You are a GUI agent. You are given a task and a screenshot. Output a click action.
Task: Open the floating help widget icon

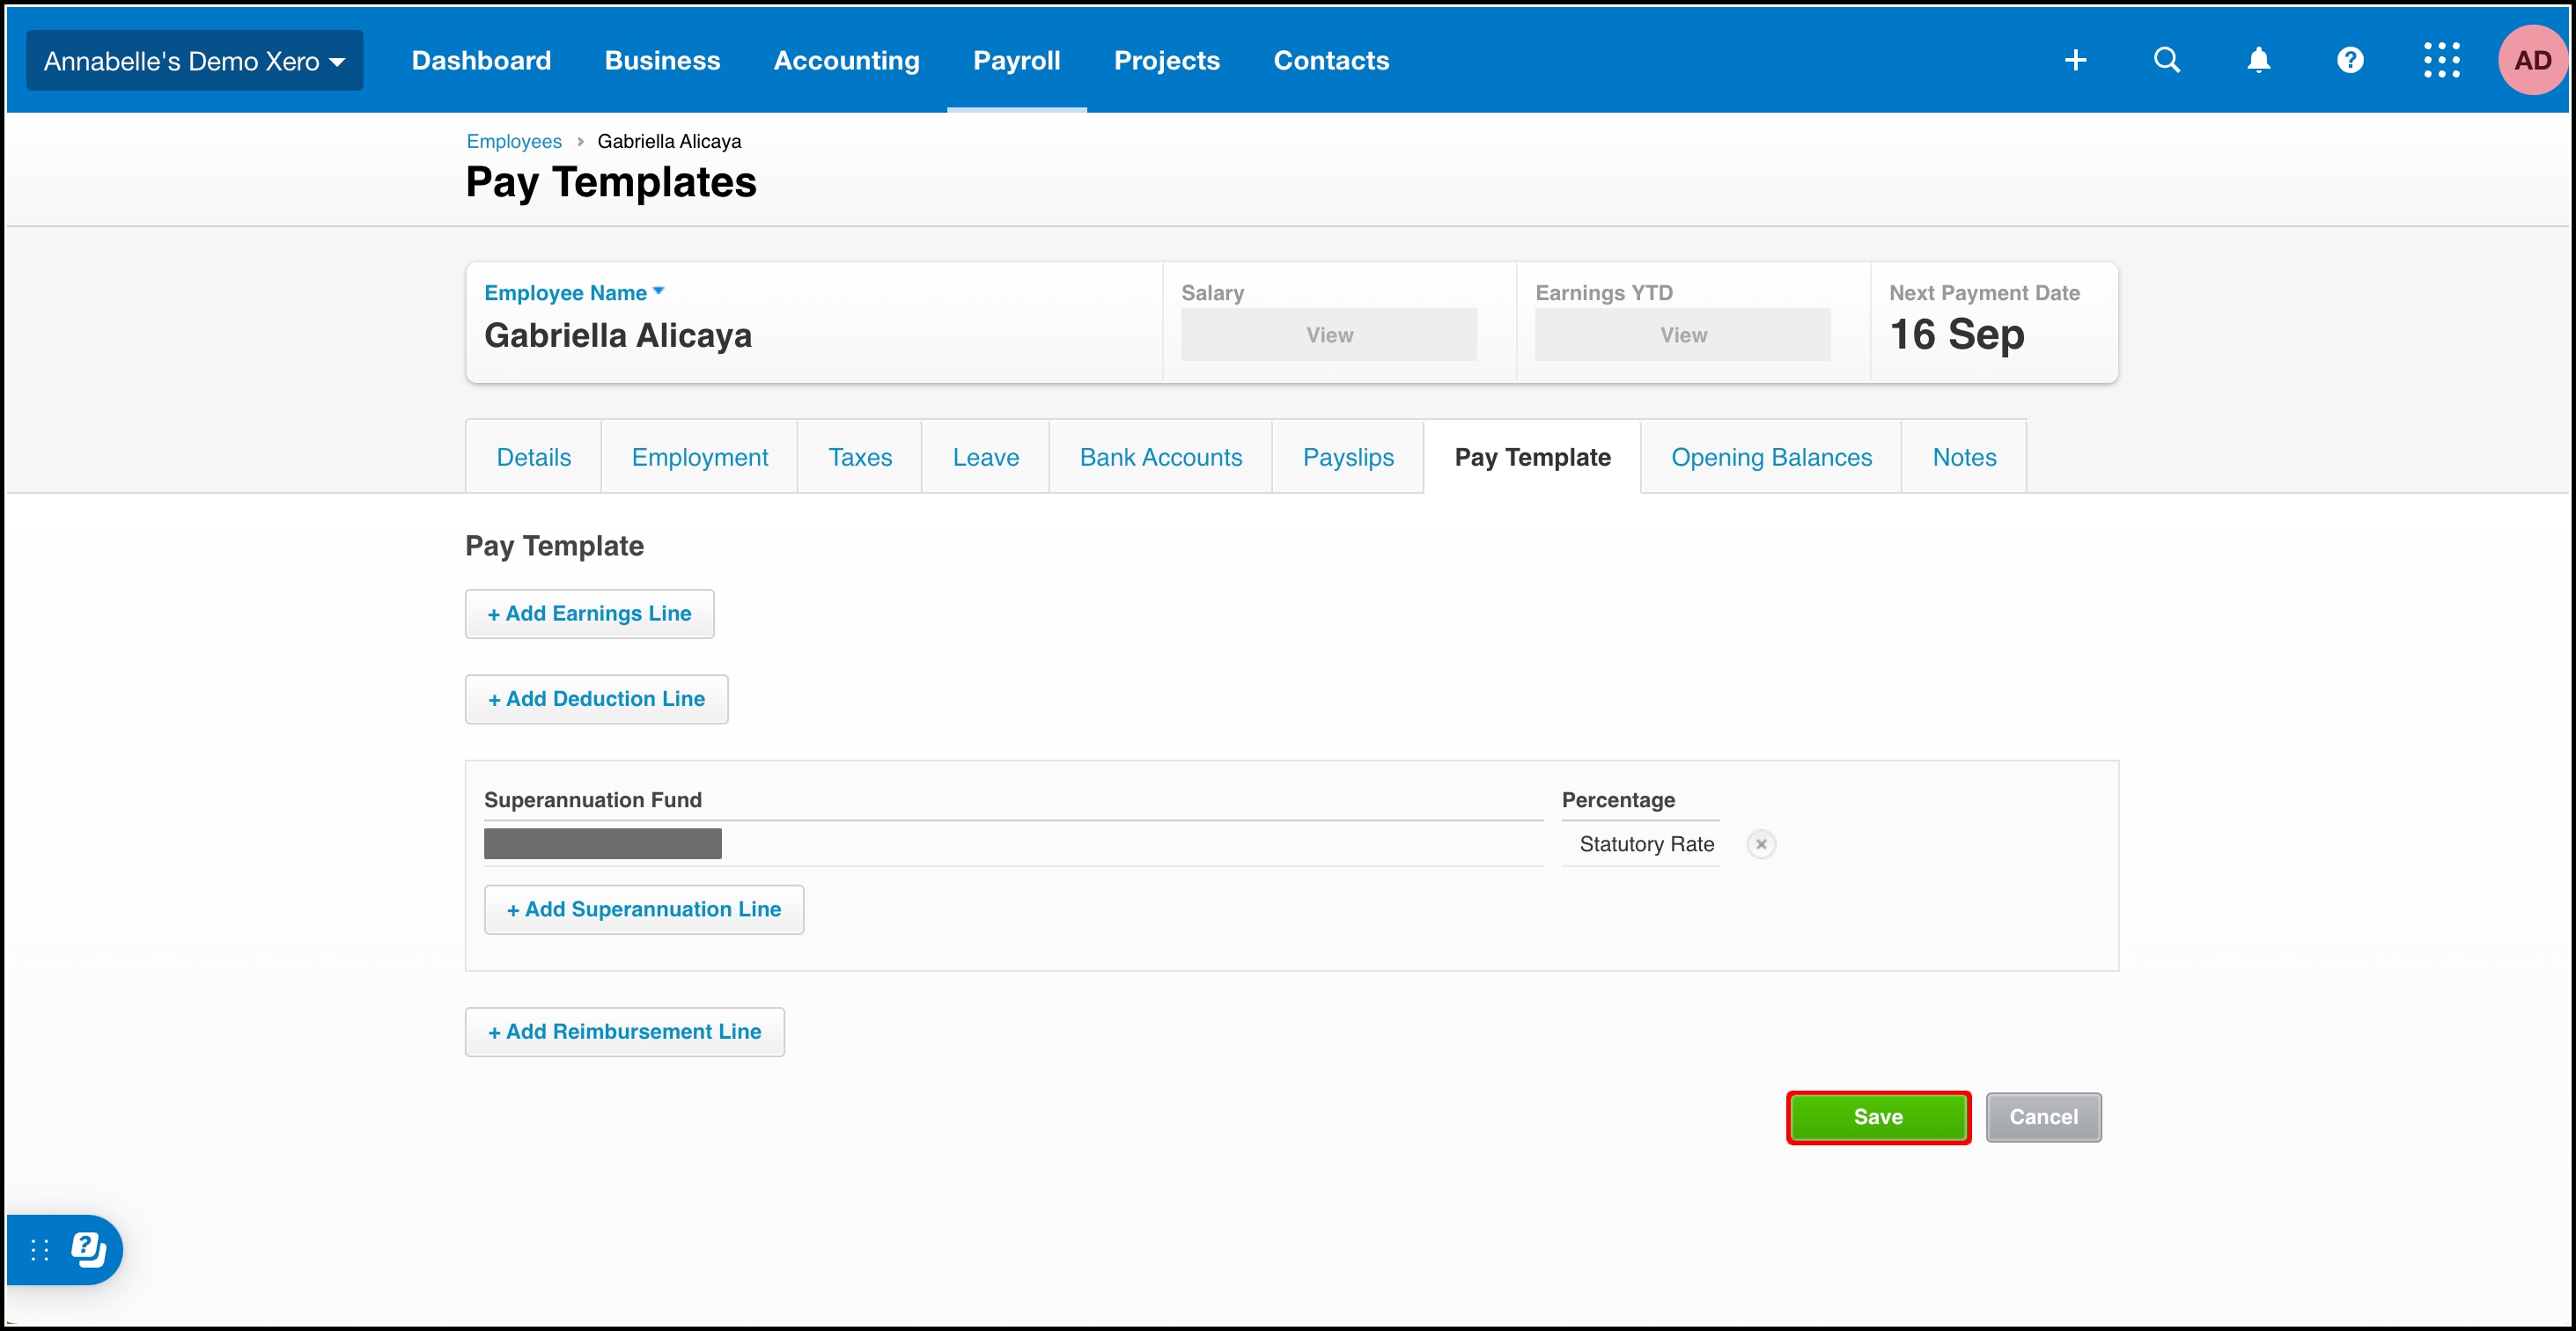coord(88,1249)
